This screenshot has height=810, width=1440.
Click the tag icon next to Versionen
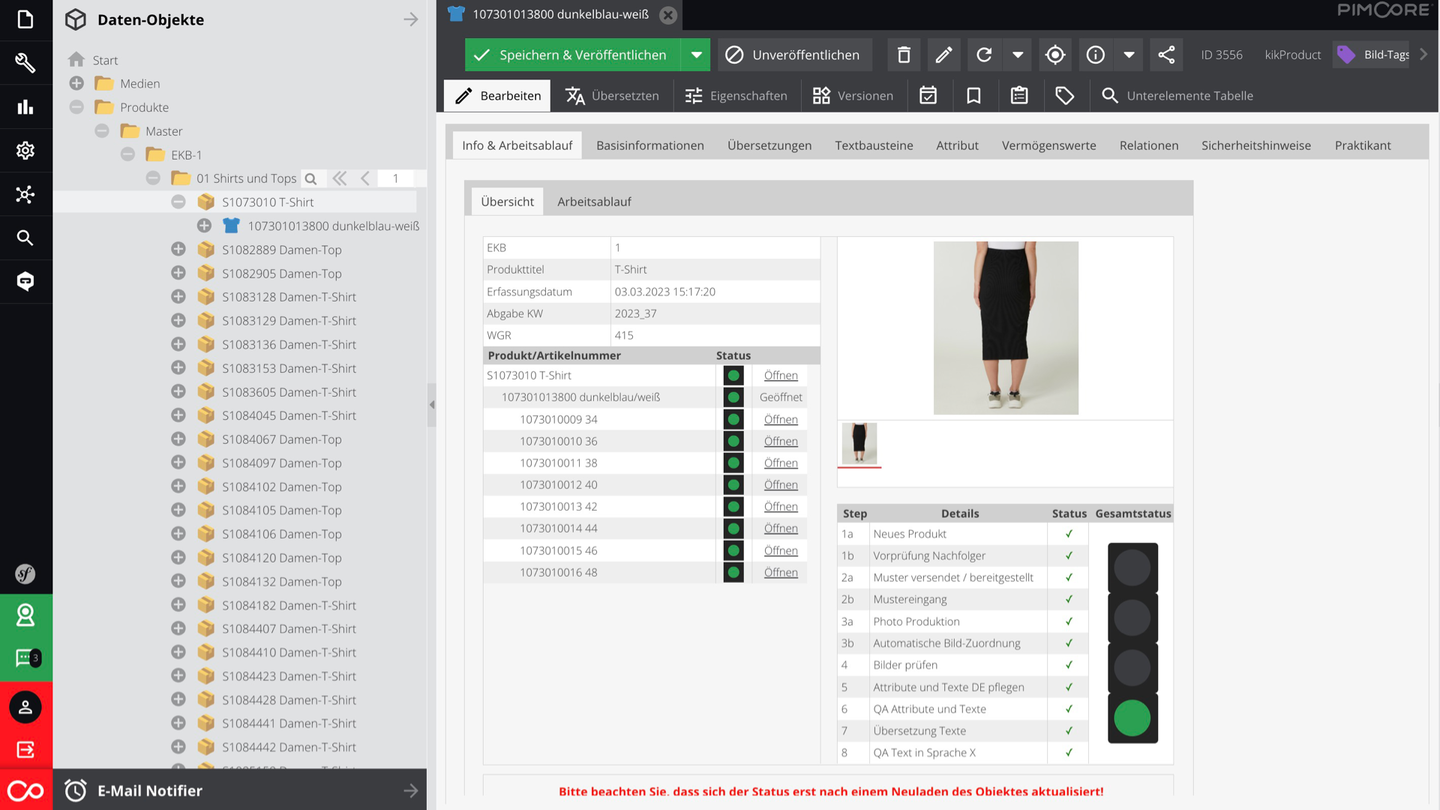(1064, 95)
